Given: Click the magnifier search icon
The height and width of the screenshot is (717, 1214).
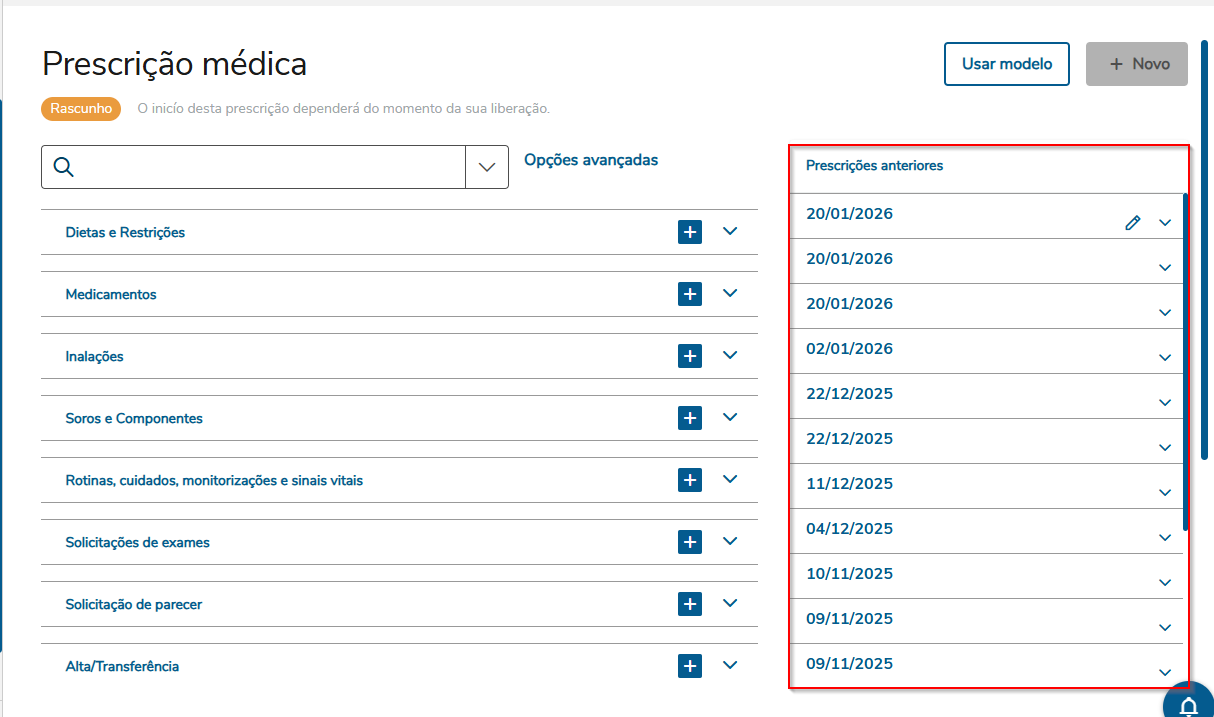Looking at the screenshot, I should click(64, 167).
